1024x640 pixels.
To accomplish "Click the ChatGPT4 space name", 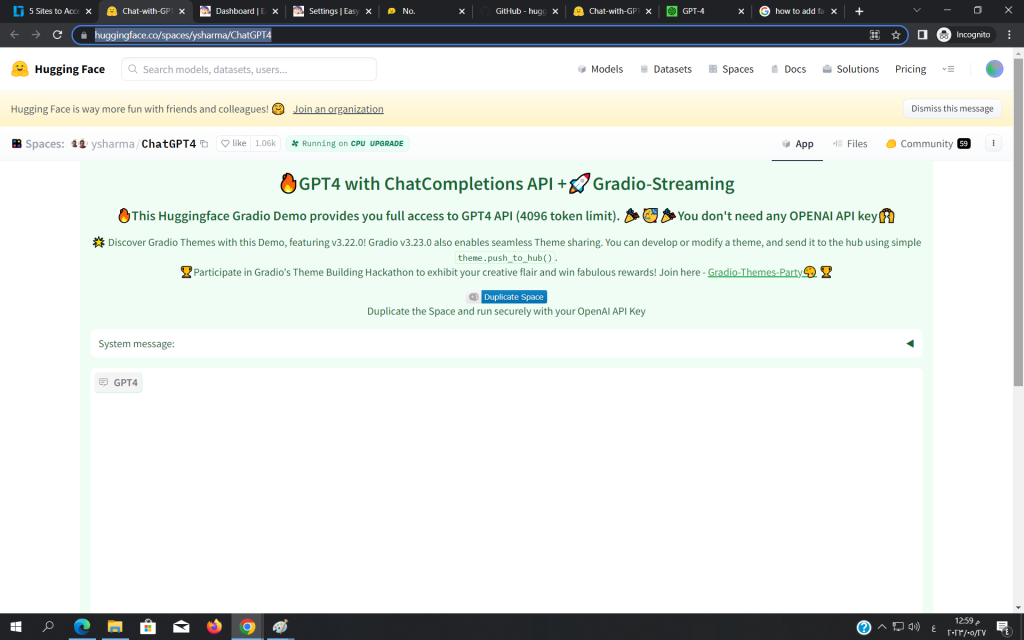I will coord(168,144).
